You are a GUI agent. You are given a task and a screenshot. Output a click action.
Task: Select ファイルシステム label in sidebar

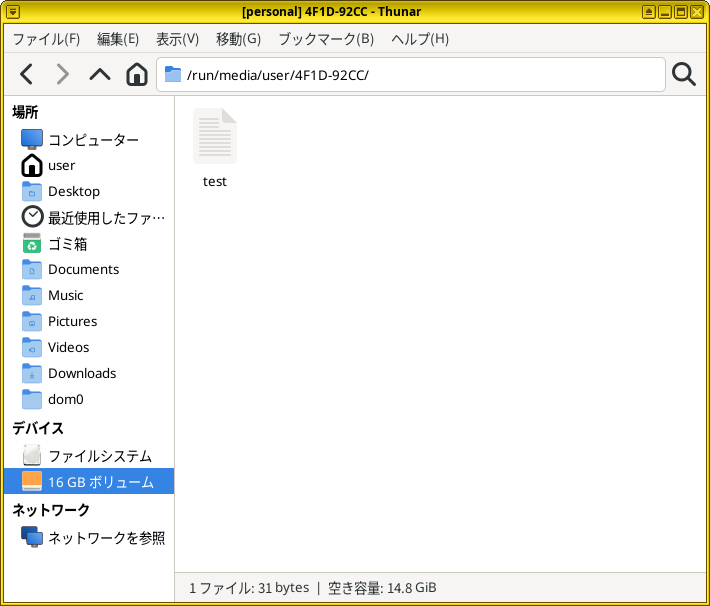point(100,456)
